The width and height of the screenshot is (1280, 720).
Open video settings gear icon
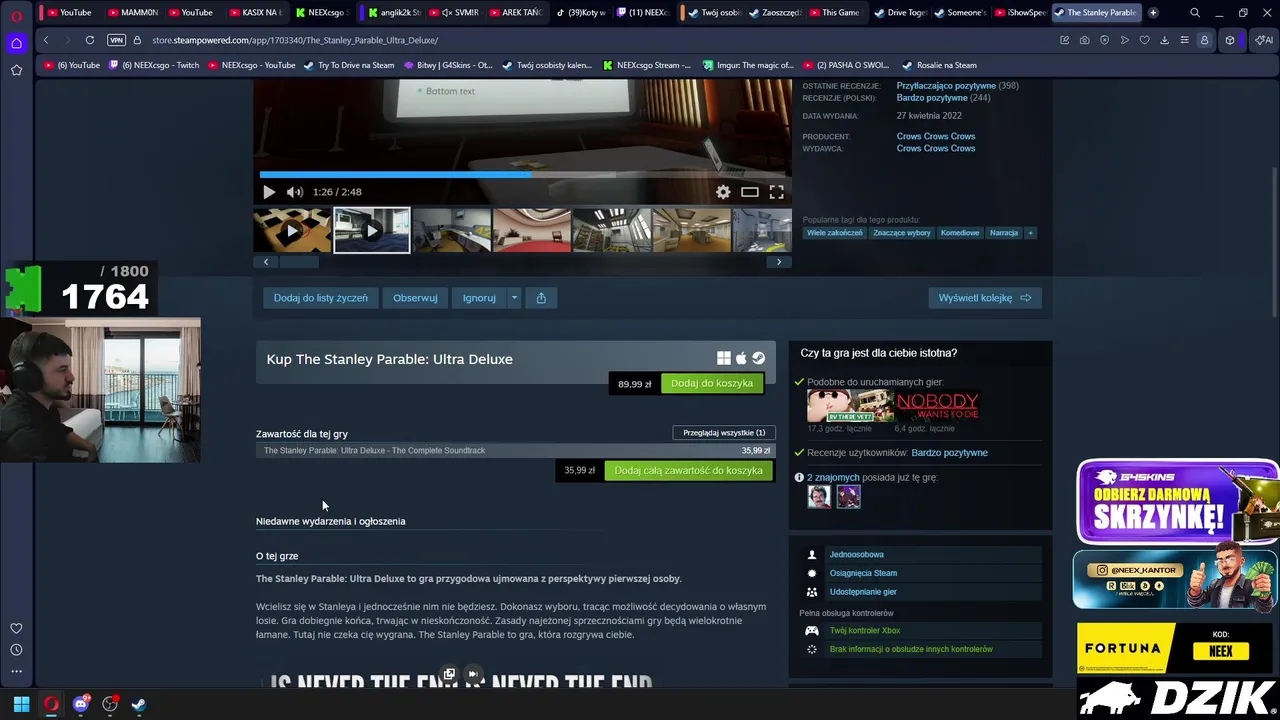tap(723, 192)
